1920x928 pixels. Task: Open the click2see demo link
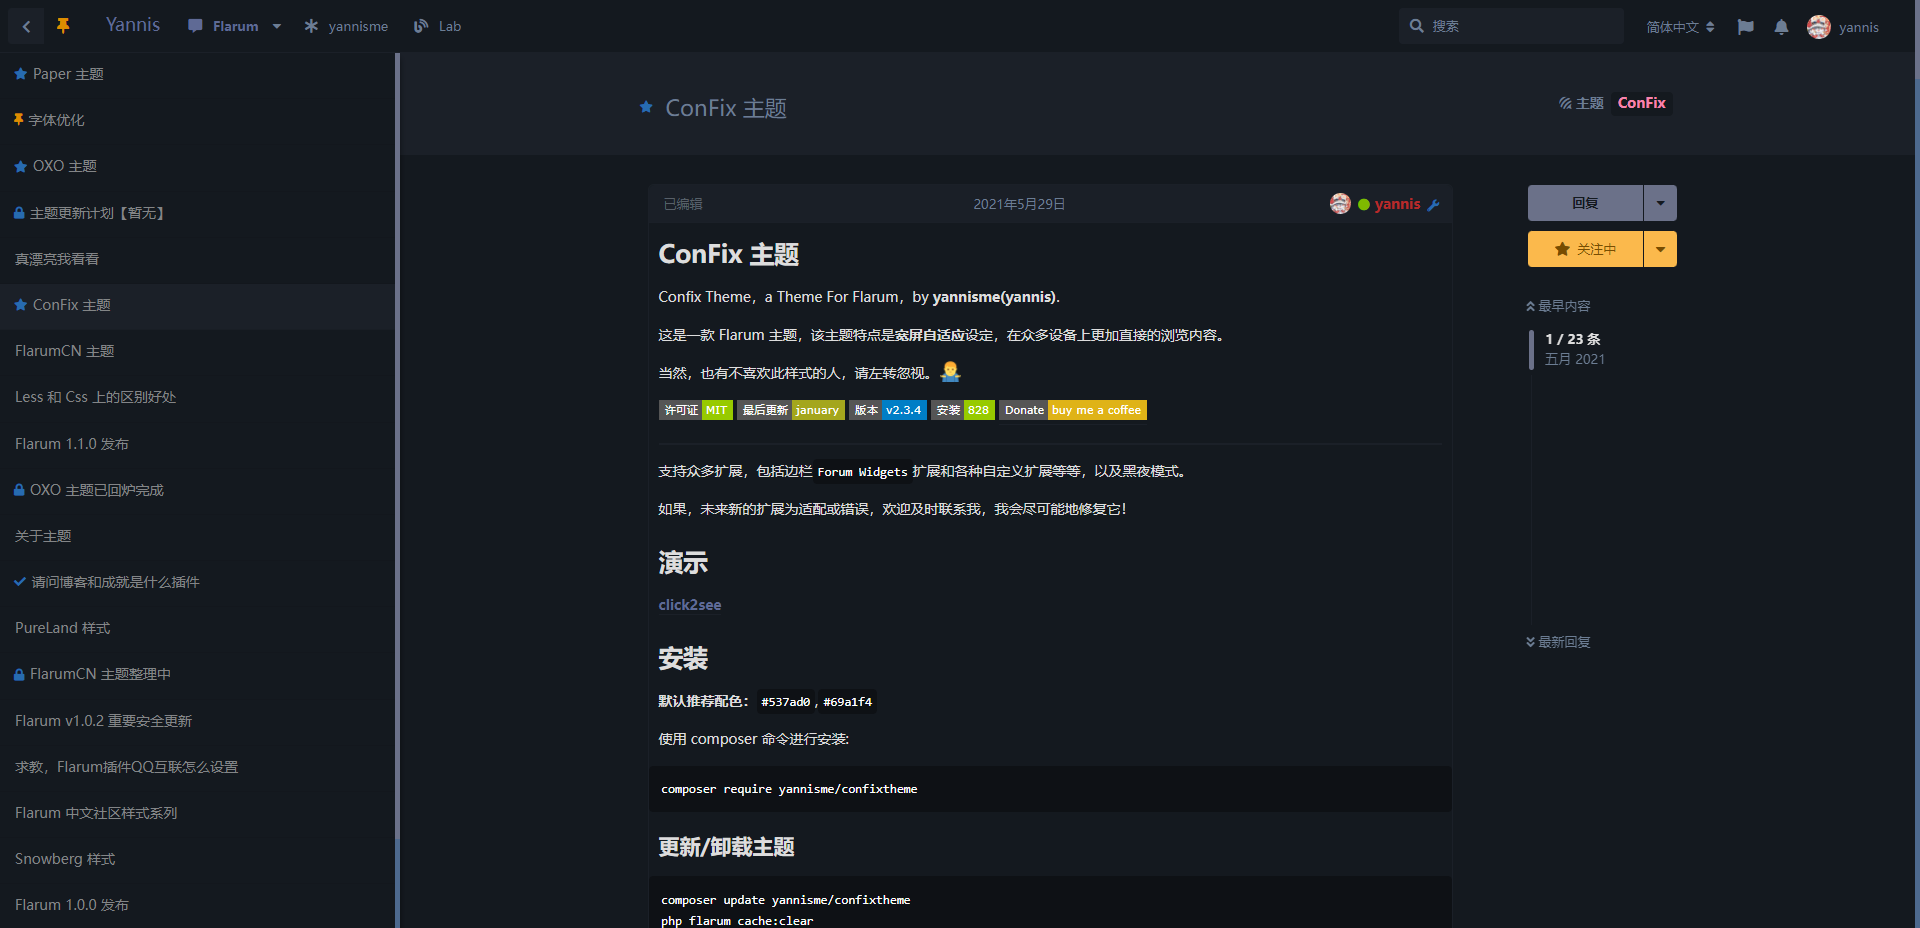tap(690, 605)
